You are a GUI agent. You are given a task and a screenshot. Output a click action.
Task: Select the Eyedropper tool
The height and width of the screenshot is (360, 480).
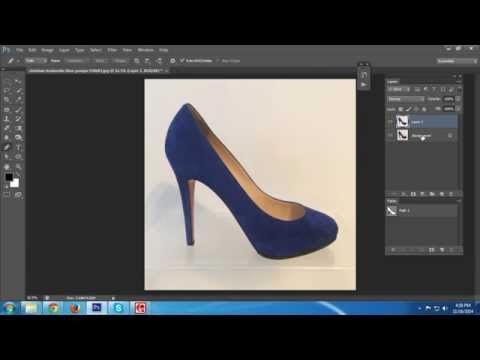(x=18, y=100)
